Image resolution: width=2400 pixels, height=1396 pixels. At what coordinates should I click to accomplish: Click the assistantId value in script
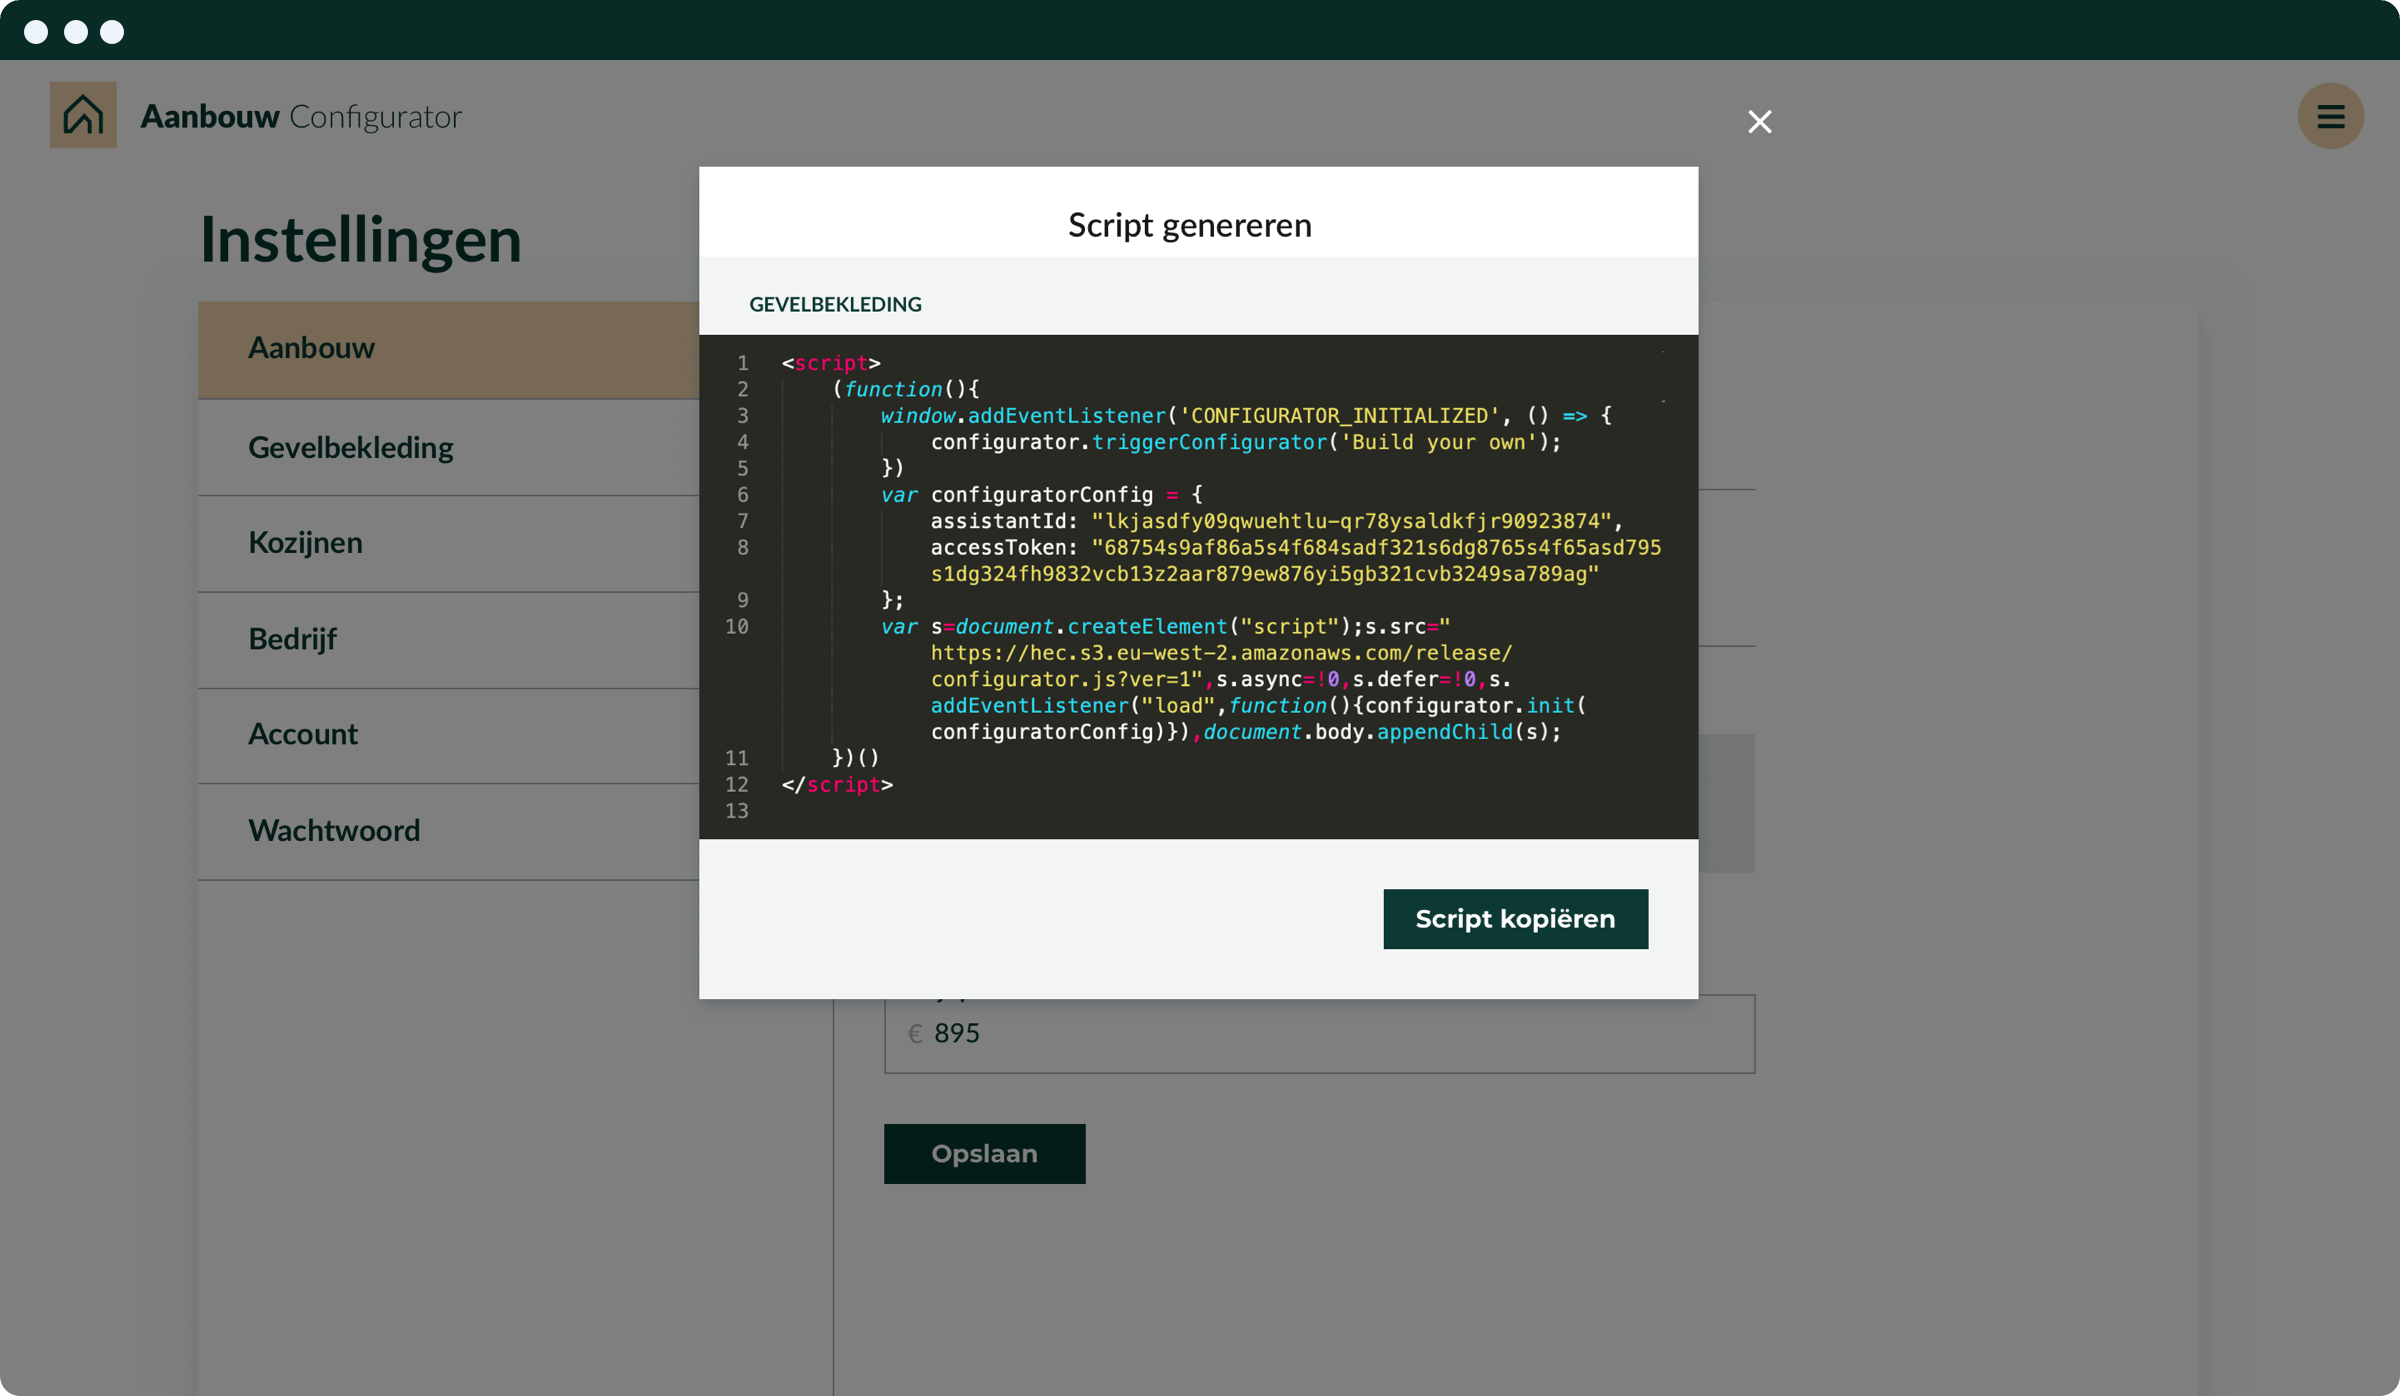[x=1350, y=521]
